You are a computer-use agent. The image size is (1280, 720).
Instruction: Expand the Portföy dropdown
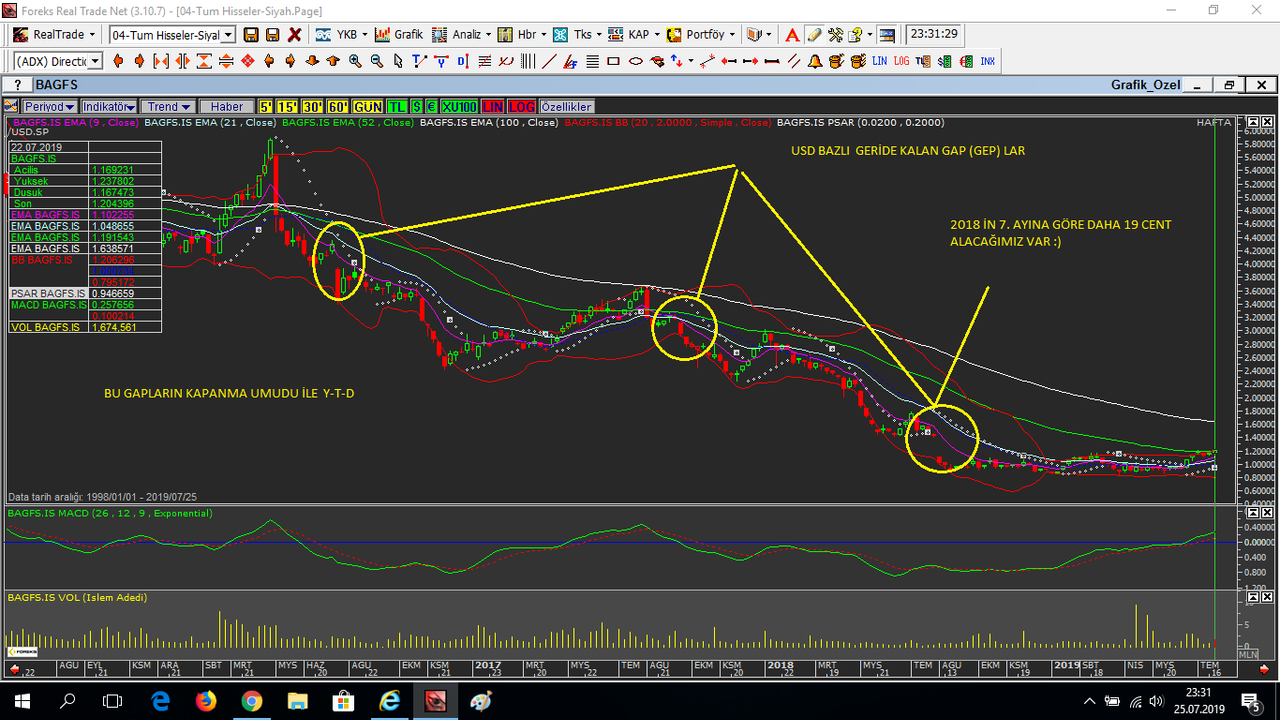(732, 34)
